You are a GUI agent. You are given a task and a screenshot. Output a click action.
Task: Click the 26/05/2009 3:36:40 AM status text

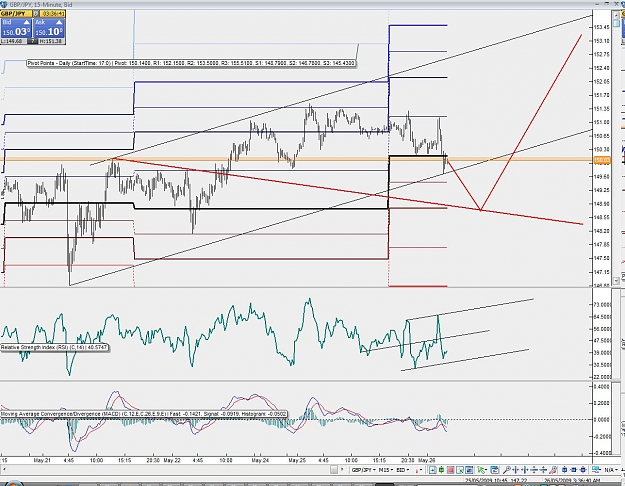click(x=572, y=480)
